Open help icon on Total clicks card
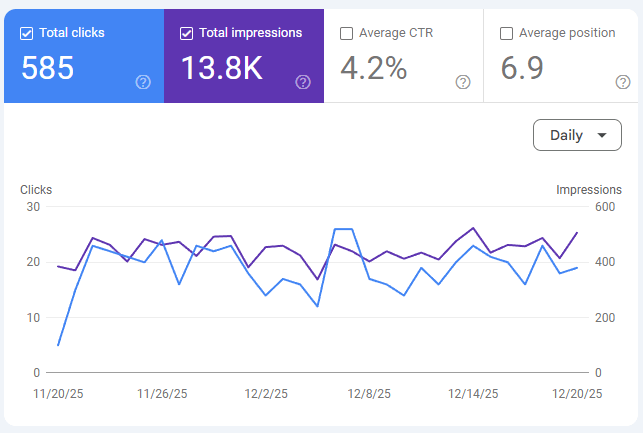 [143, 82]
